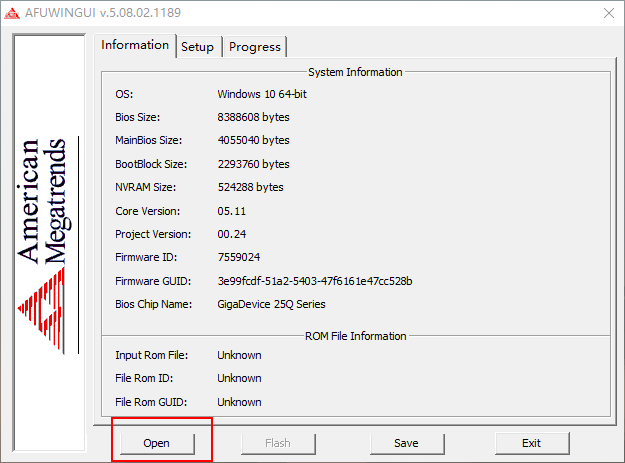Click the Input Rom File "Unknown" value
Viewport: 625px width, 463px height.
(x=239, y=355)
